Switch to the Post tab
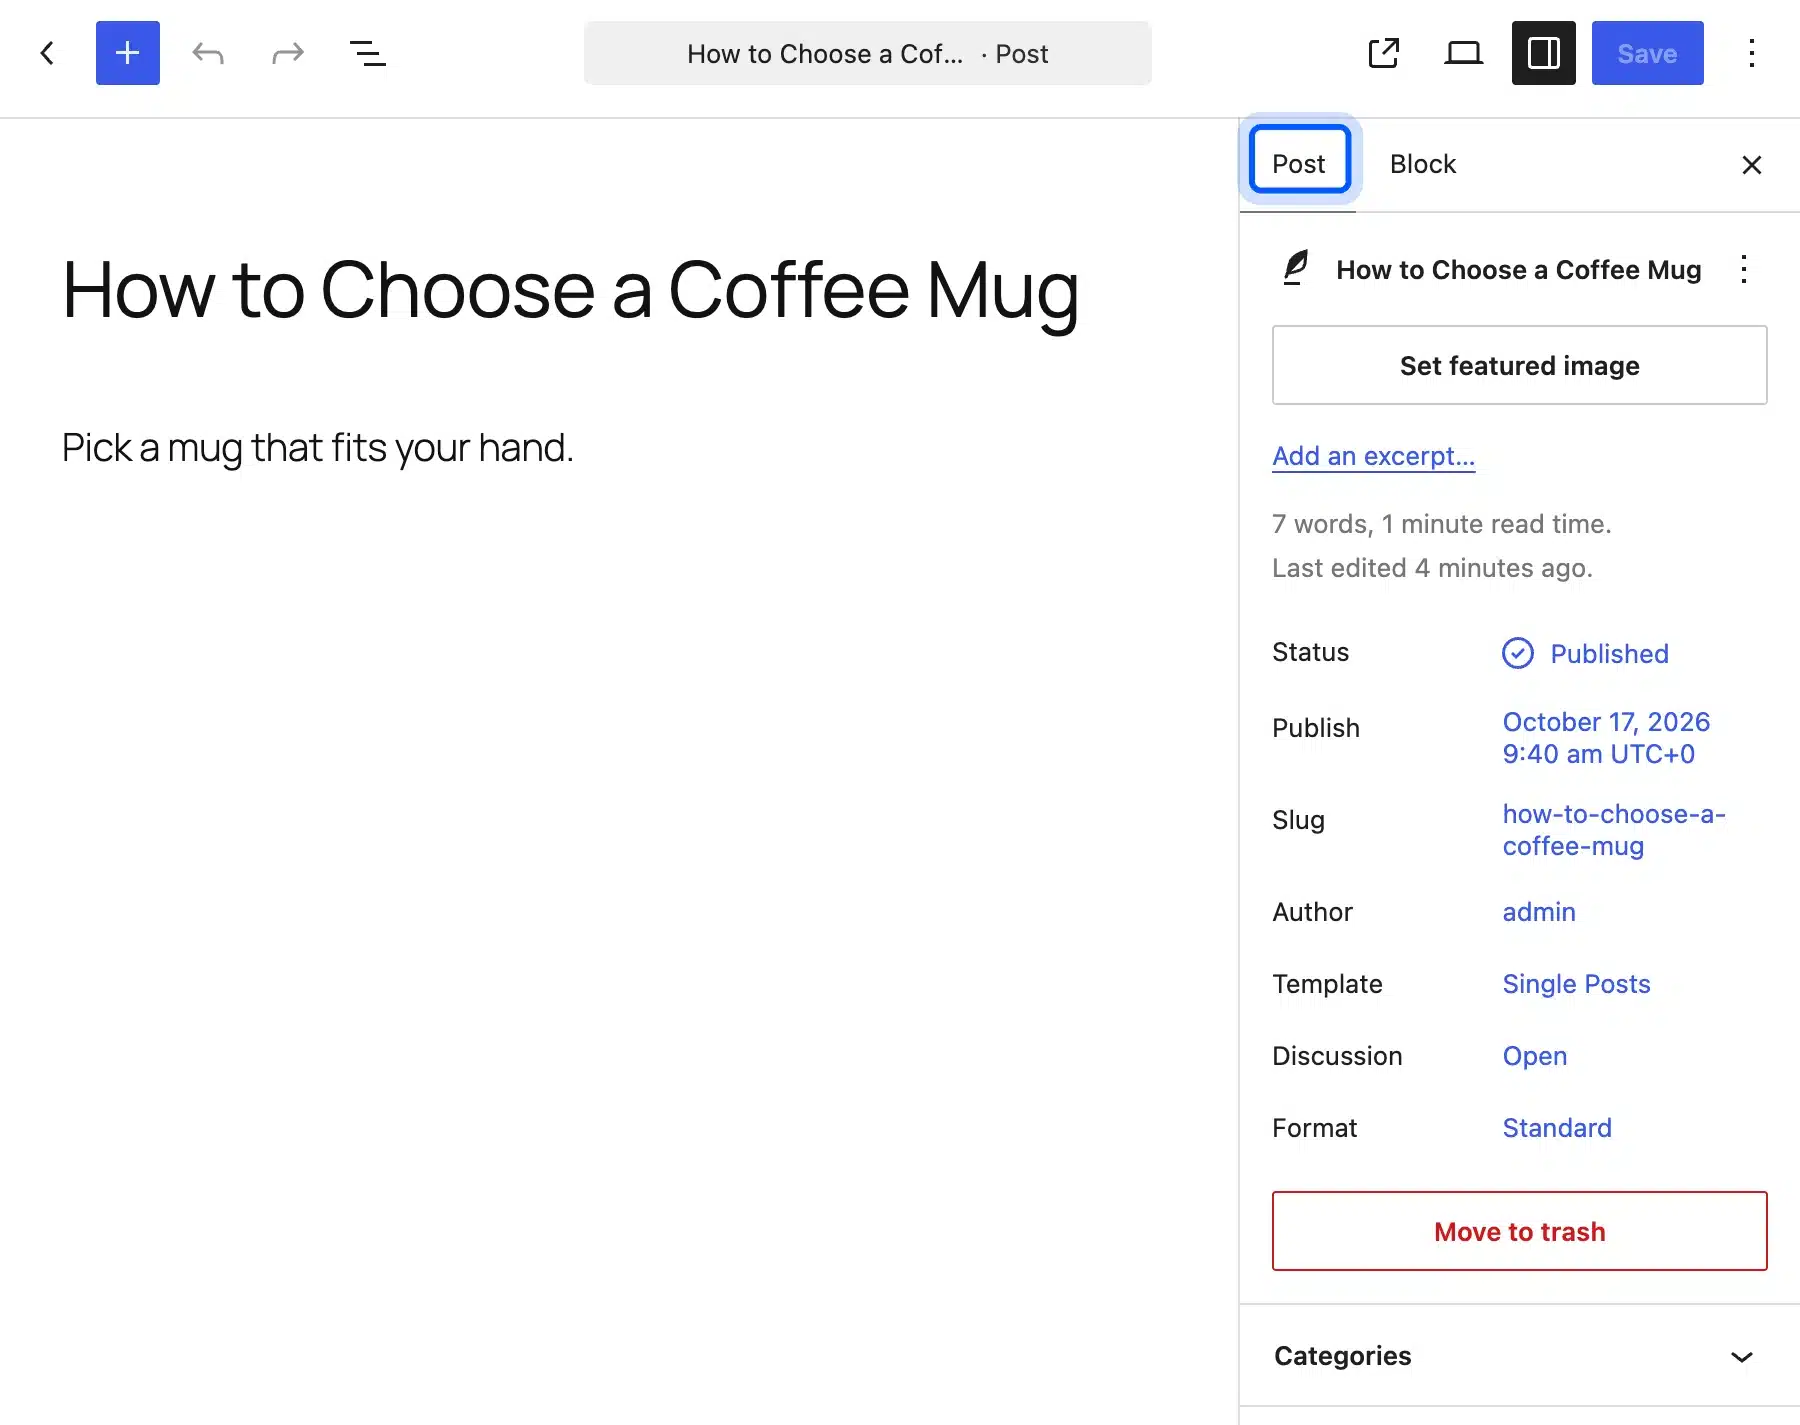The image size is (1800, 1425). point(1299,164)
